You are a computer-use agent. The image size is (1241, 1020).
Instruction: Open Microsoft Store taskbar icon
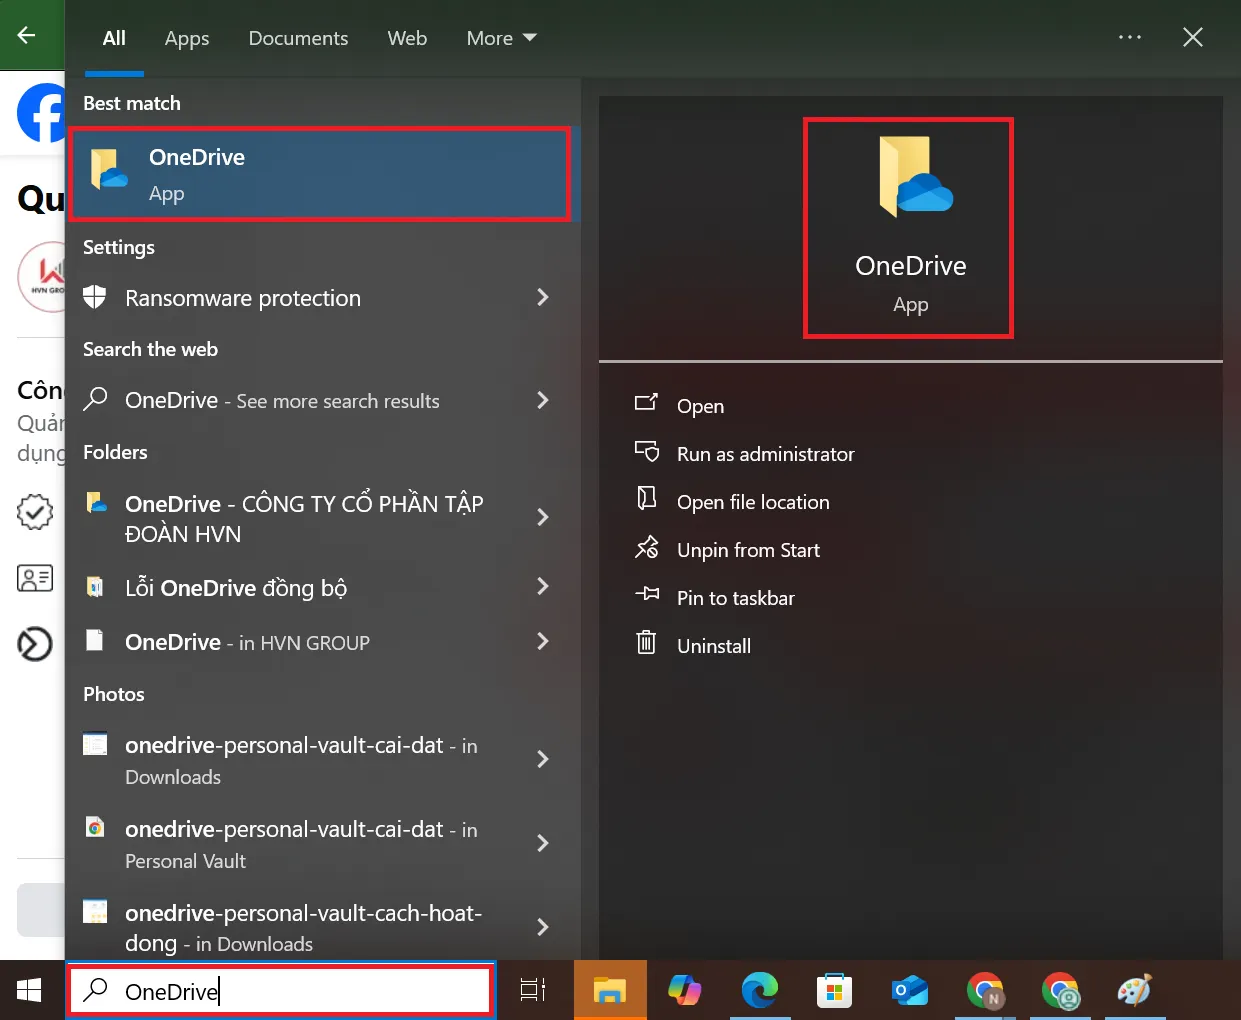tap(834, 991)
